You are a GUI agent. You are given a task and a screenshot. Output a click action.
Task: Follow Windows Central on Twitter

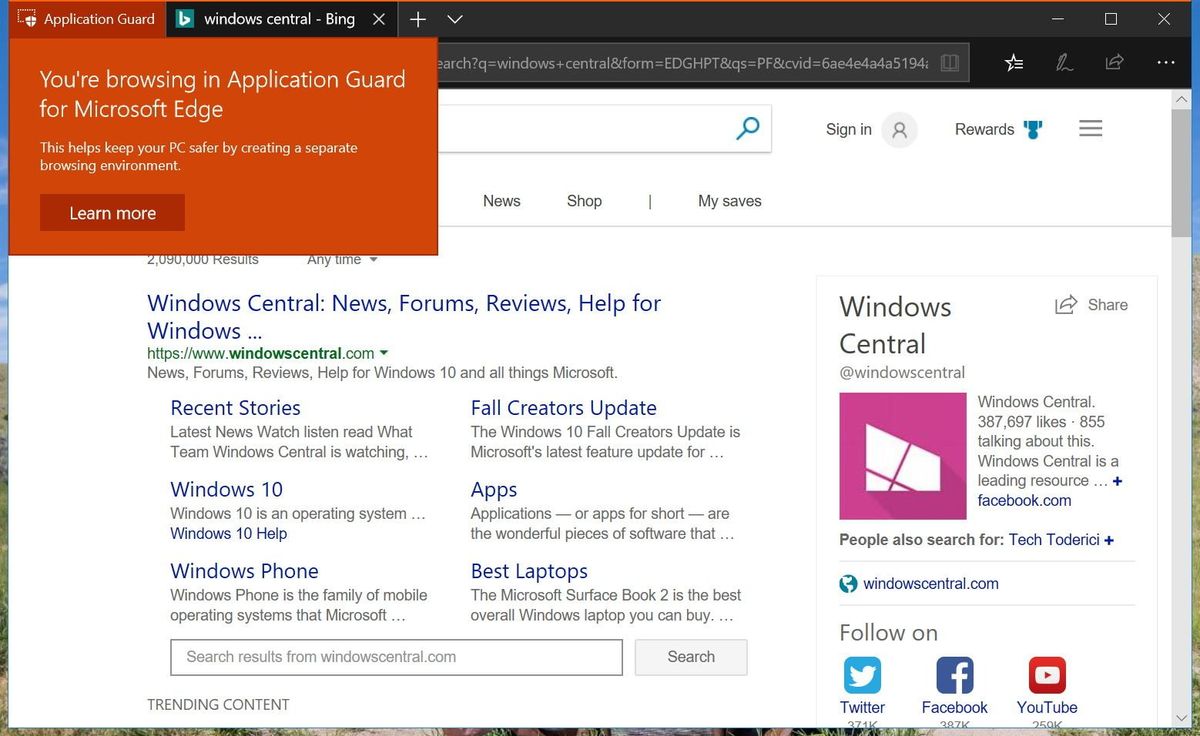862,675
